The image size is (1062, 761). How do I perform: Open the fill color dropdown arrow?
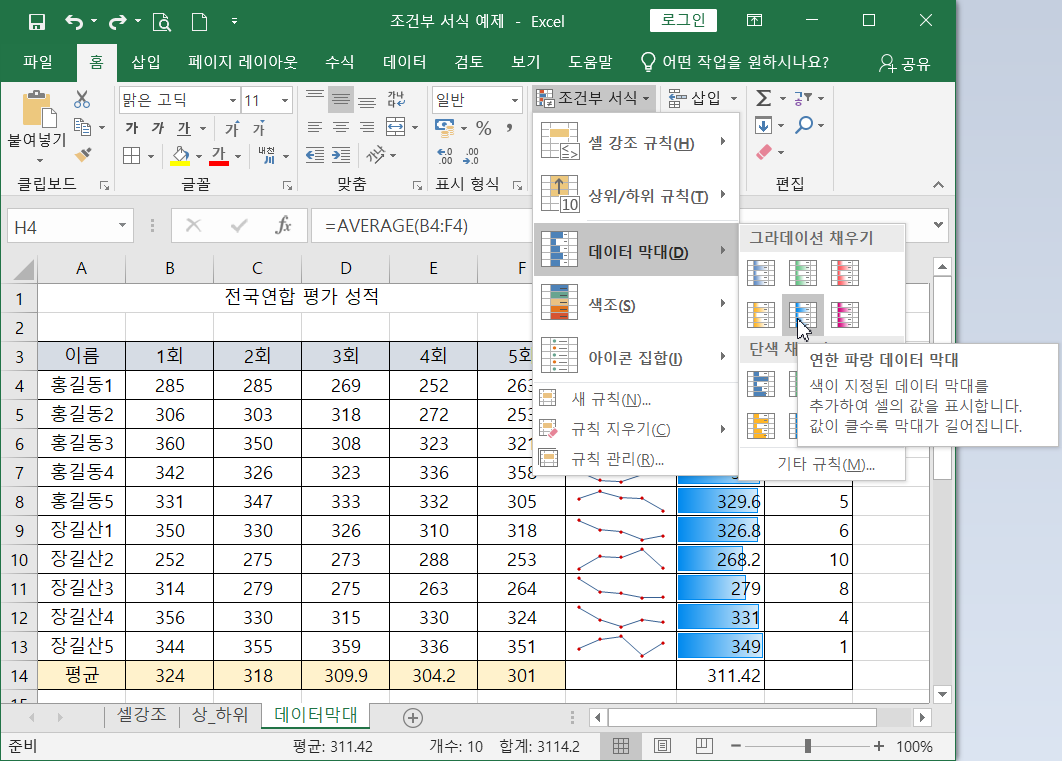199,156
